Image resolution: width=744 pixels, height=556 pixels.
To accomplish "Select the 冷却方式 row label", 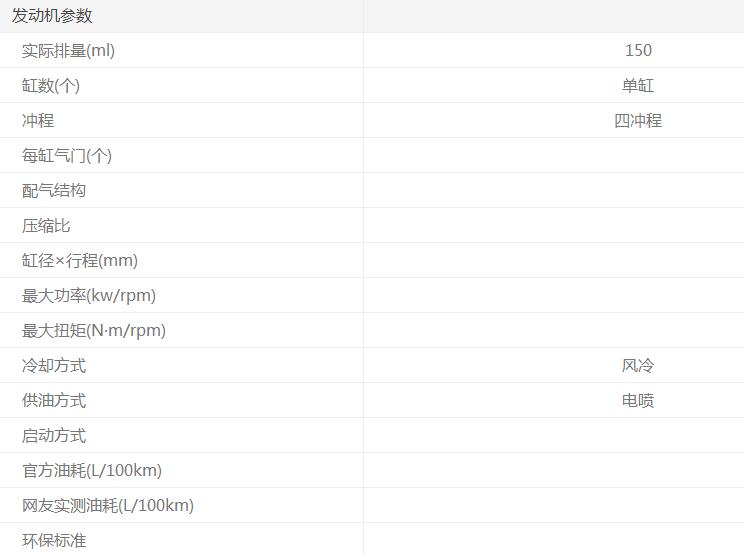I will [x=54, y=366].
